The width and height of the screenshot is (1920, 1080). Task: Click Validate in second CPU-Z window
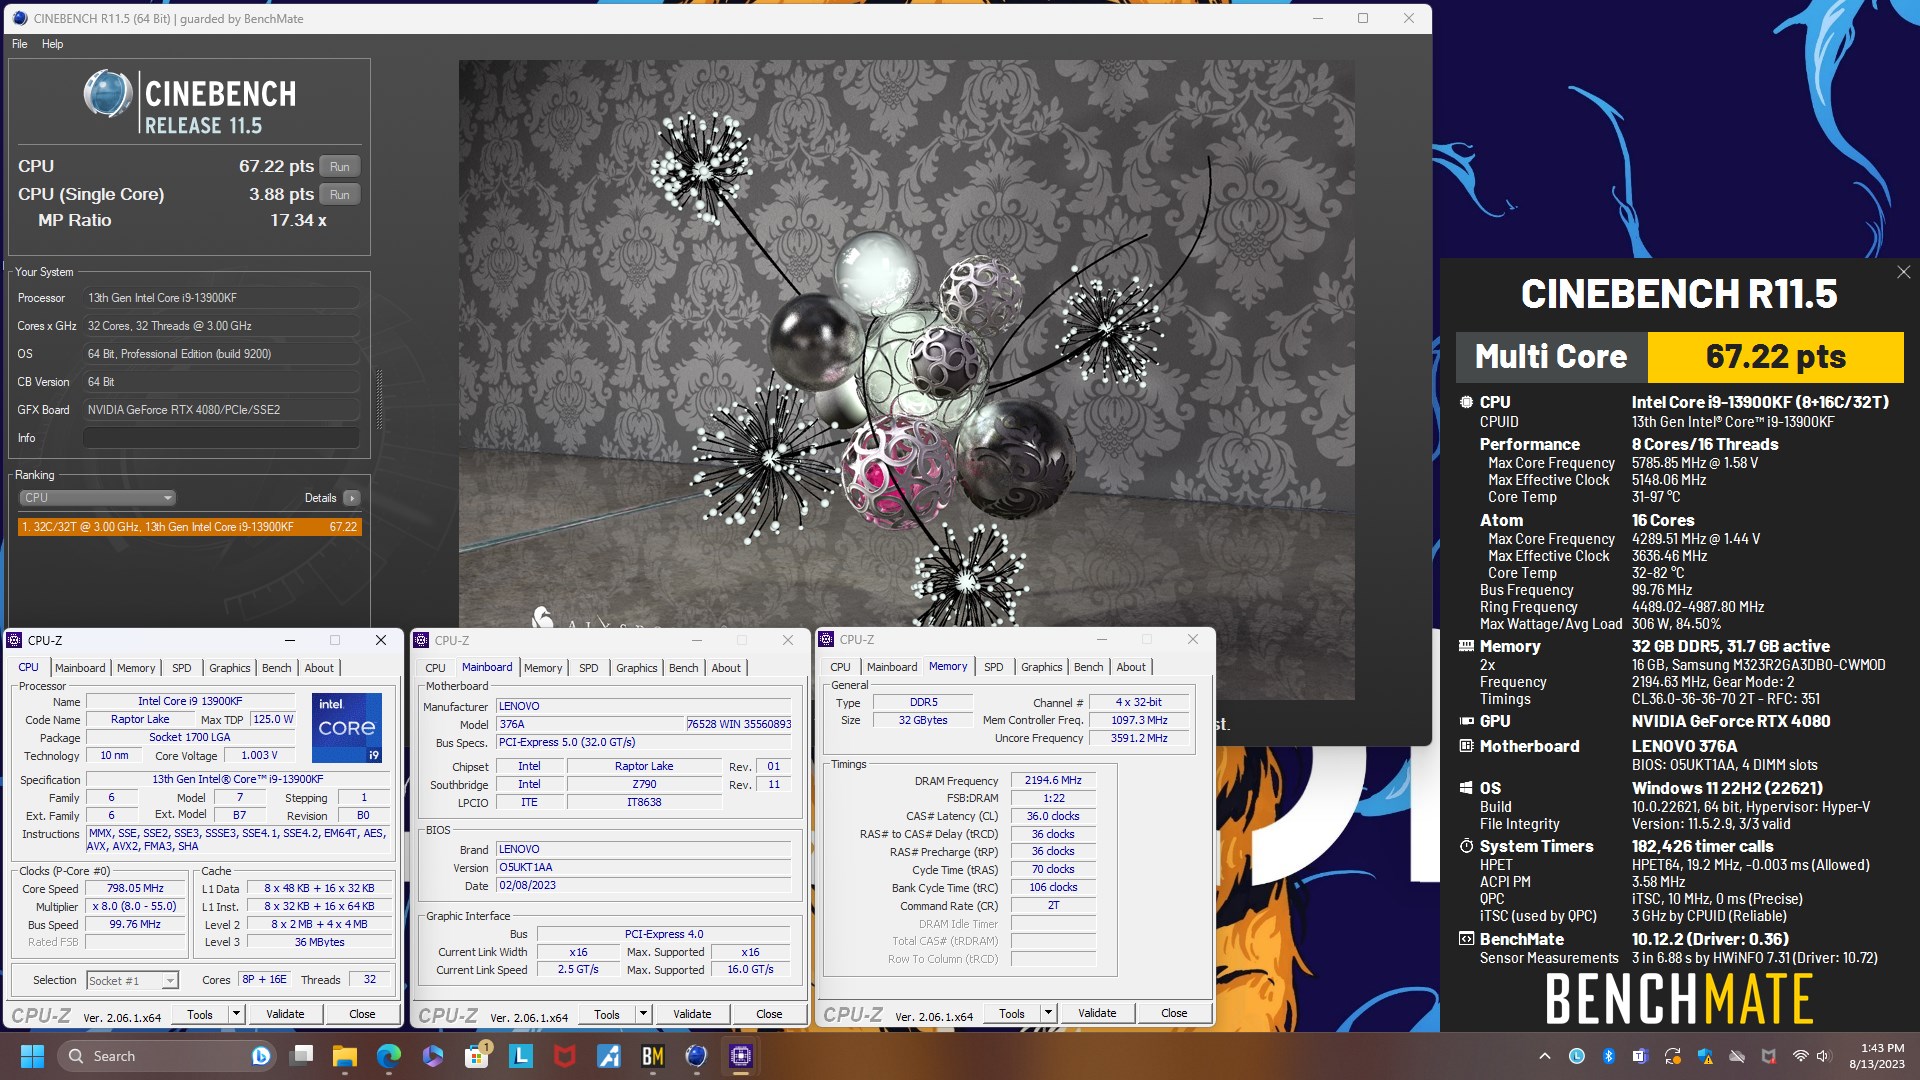pos(692,1014)
